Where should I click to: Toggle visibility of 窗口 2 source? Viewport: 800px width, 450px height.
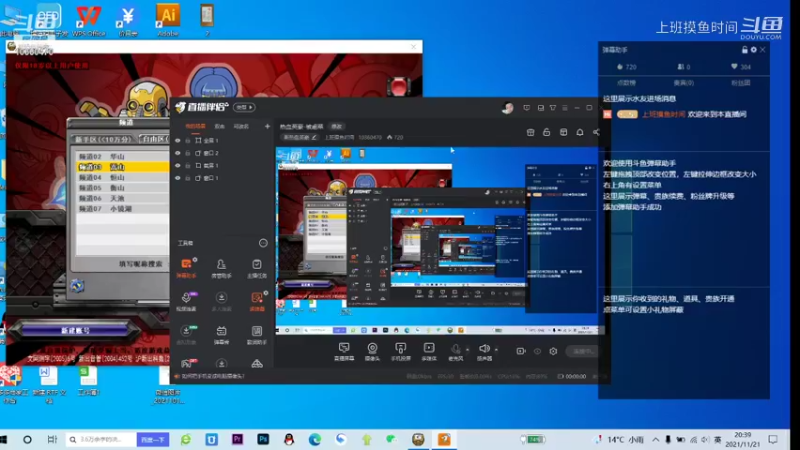(x=178, y=153)
